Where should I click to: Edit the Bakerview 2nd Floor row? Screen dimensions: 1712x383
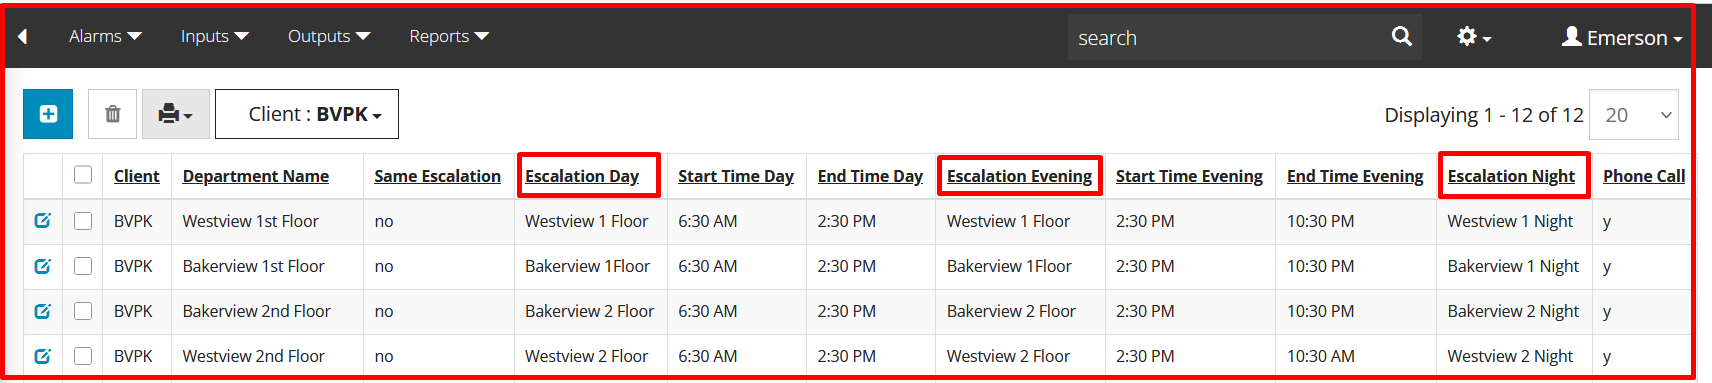[42, 311]
